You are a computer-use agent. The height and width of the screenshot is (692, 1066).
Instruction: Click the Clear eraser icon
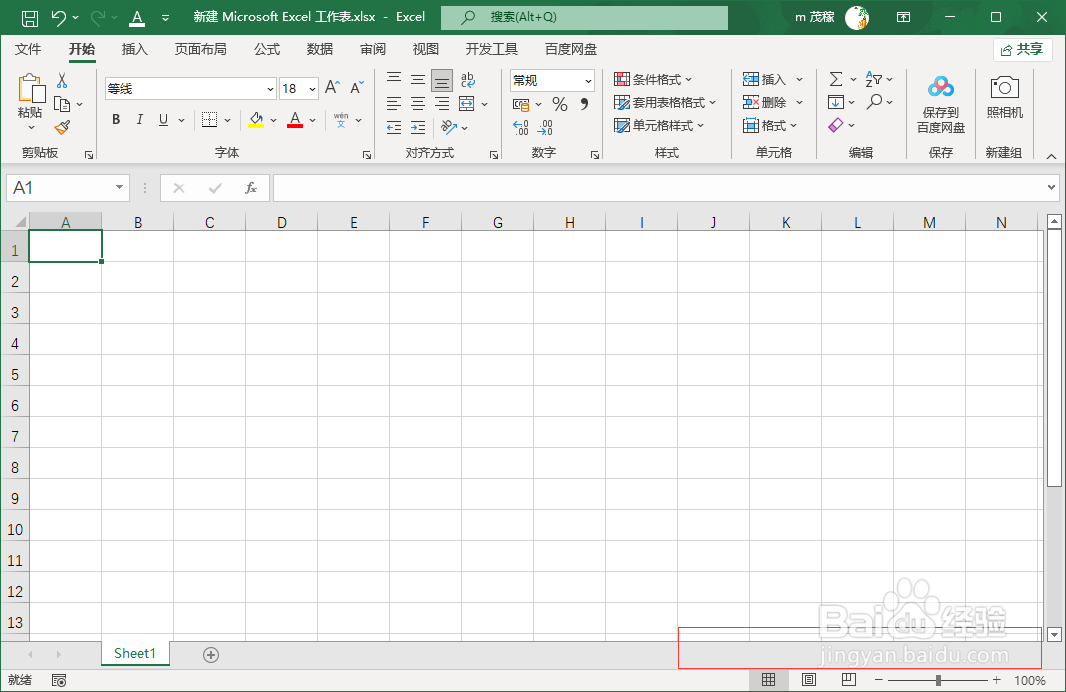pos(836,125)
